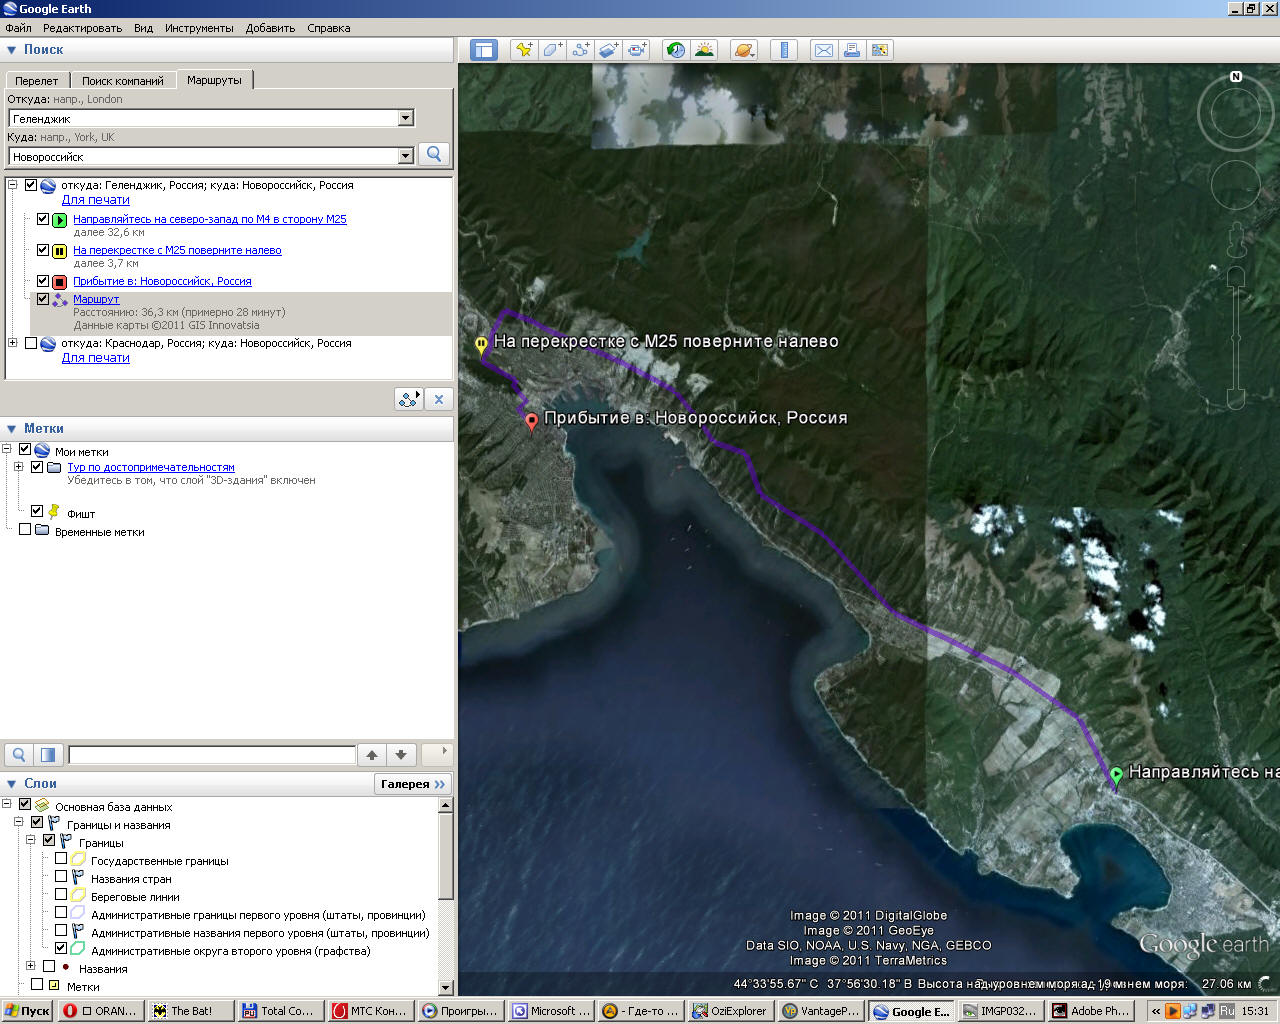The height and width of the screenshot is (1024, 1280).
Task: Uncheck the step 'Направляйтесь на северо-запад' checkbox
Action: pyautogui.click(x=43, y=219)
